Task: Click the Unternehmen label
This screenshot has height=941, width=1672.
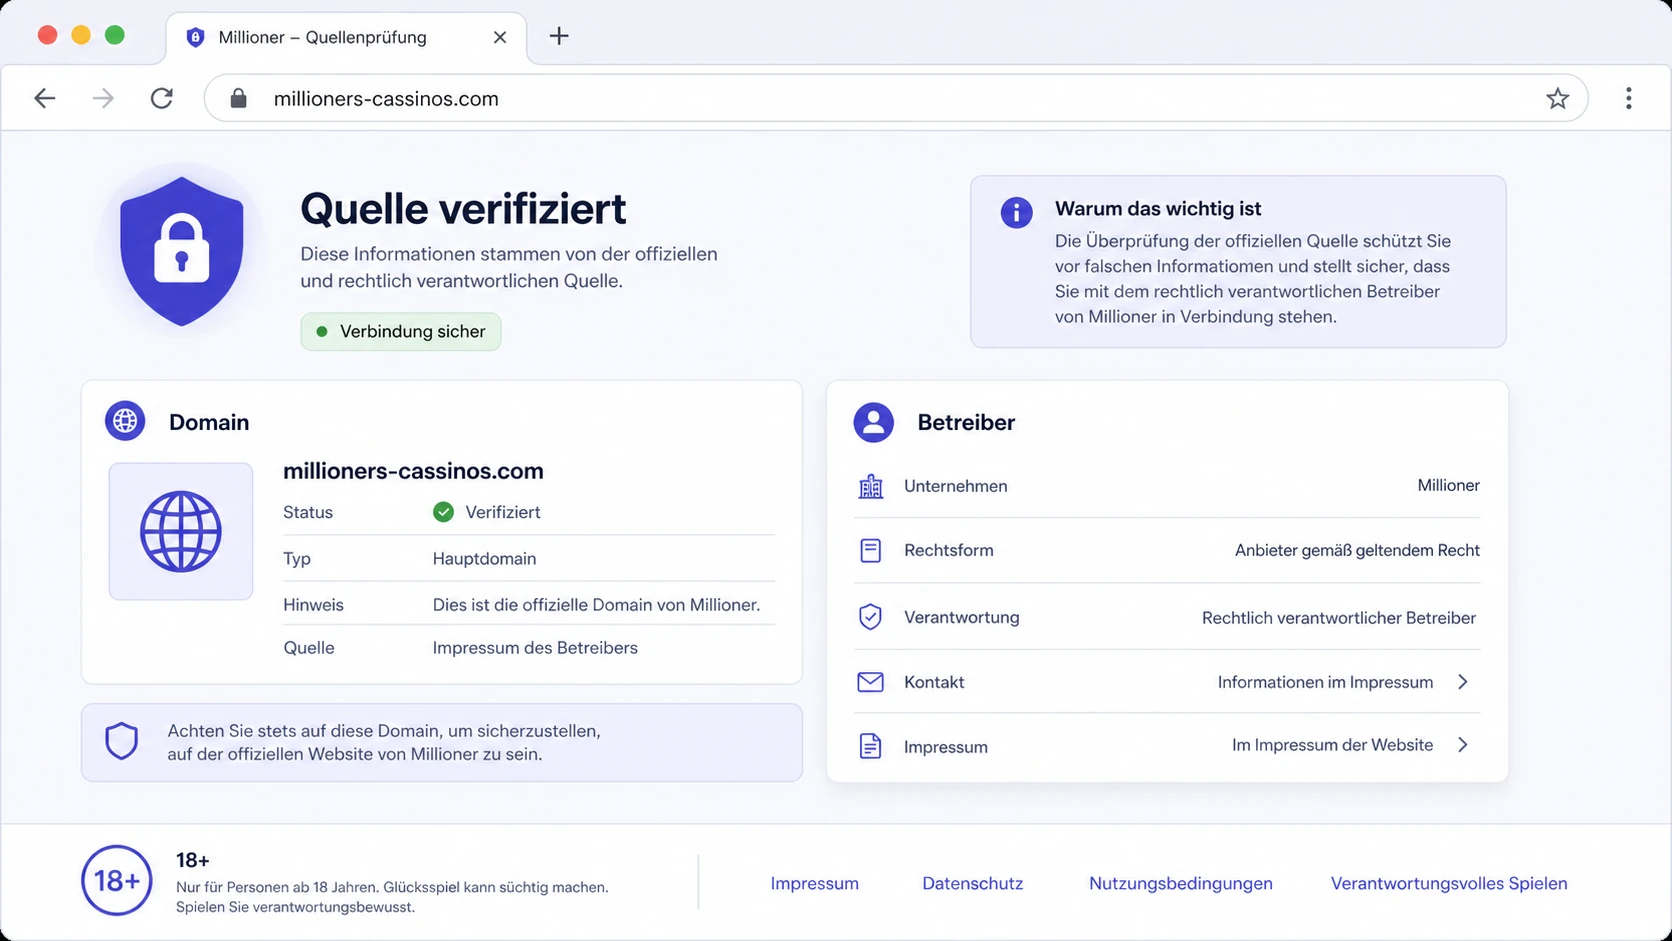Action: coord(955,486)
